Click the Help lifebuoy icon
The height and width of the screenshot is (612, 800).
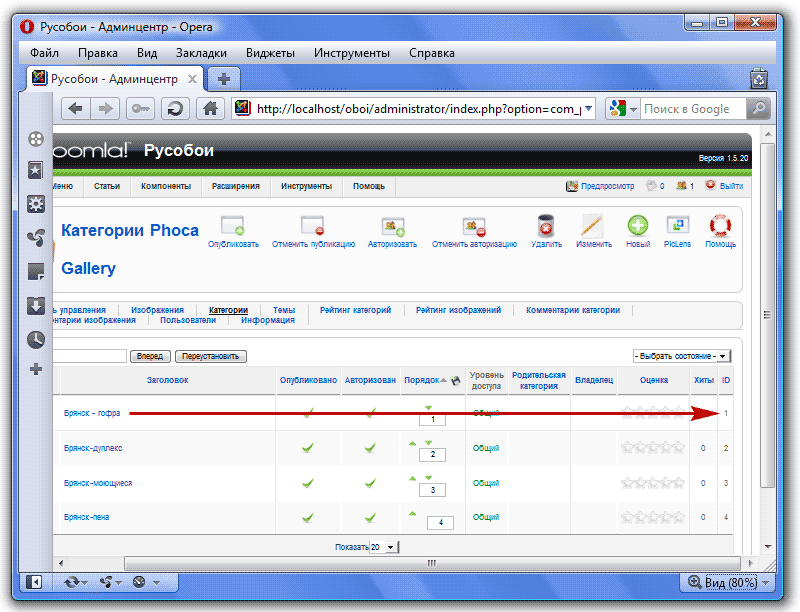tap(720, 226)
